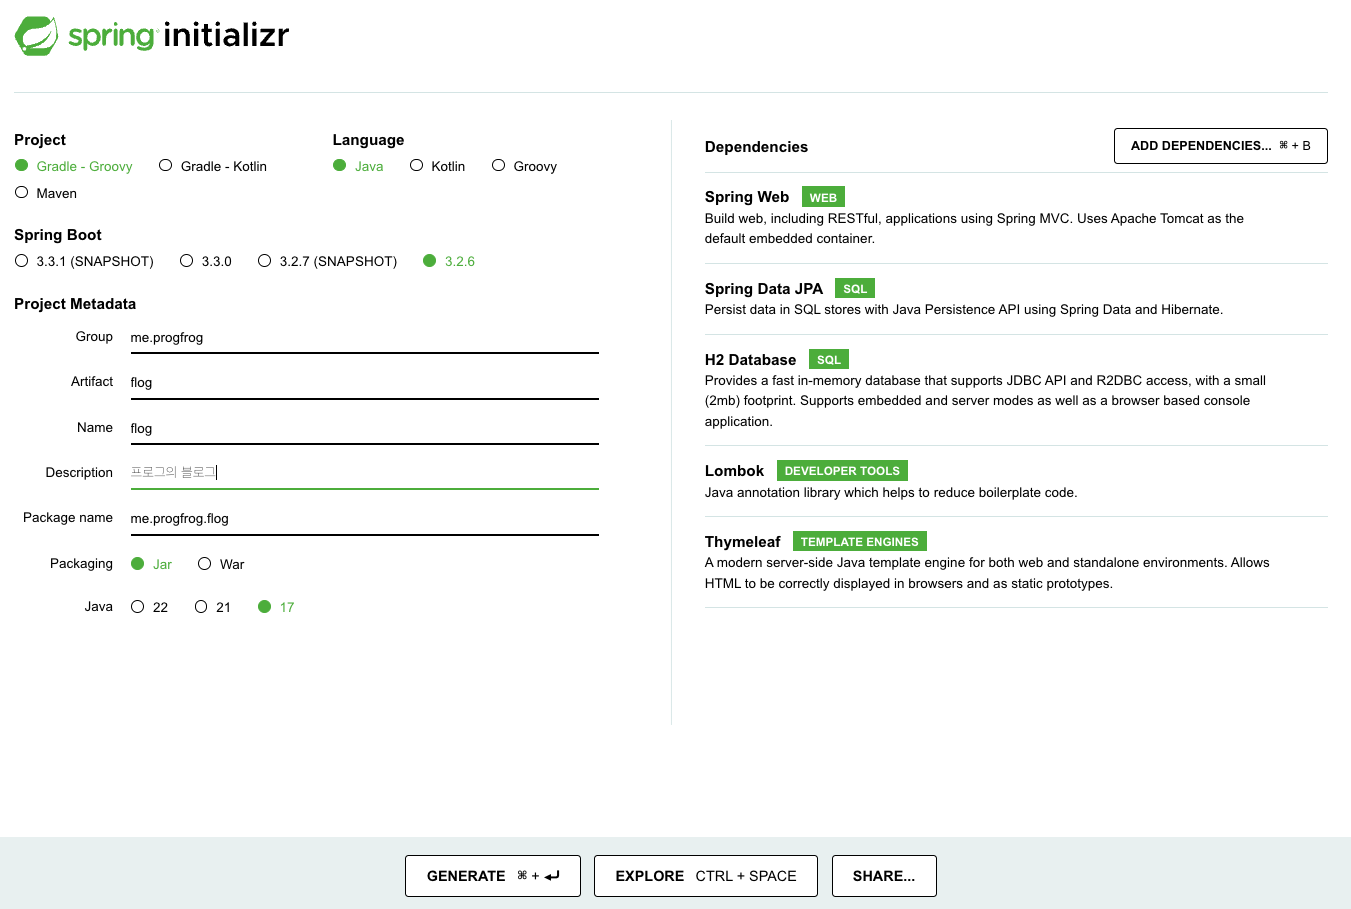Click the Dependencies heading
The image size is (1351, 909).
click(756, 147)
